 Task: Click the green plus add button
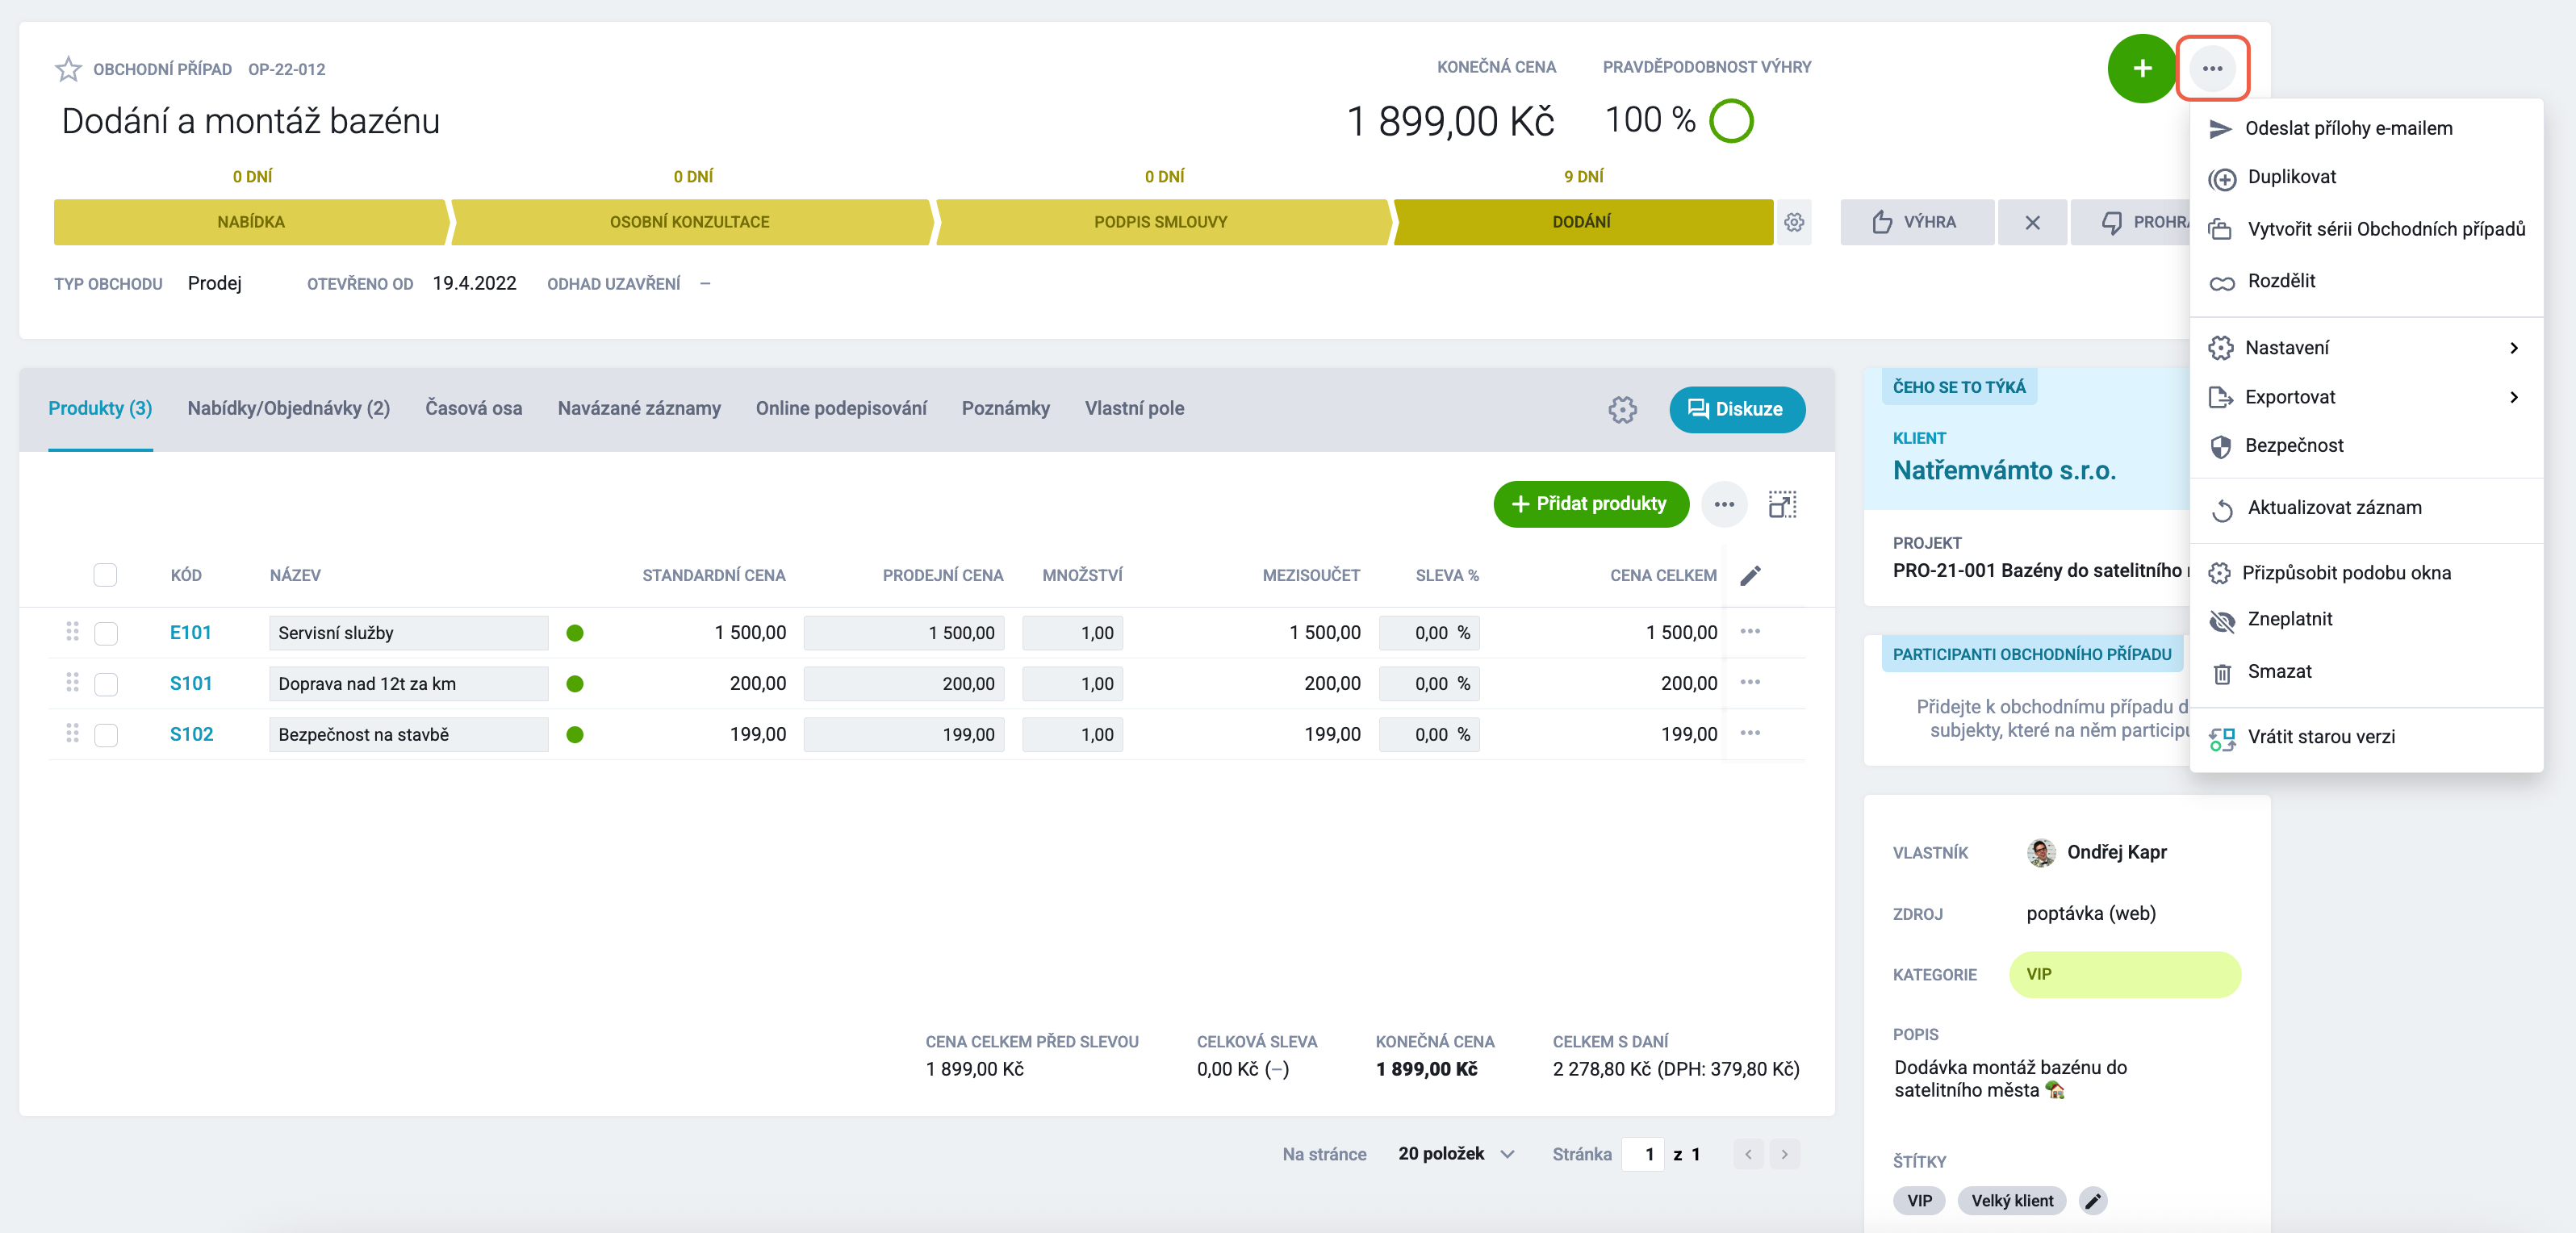pyautogui.click(x=2141, y=68)
